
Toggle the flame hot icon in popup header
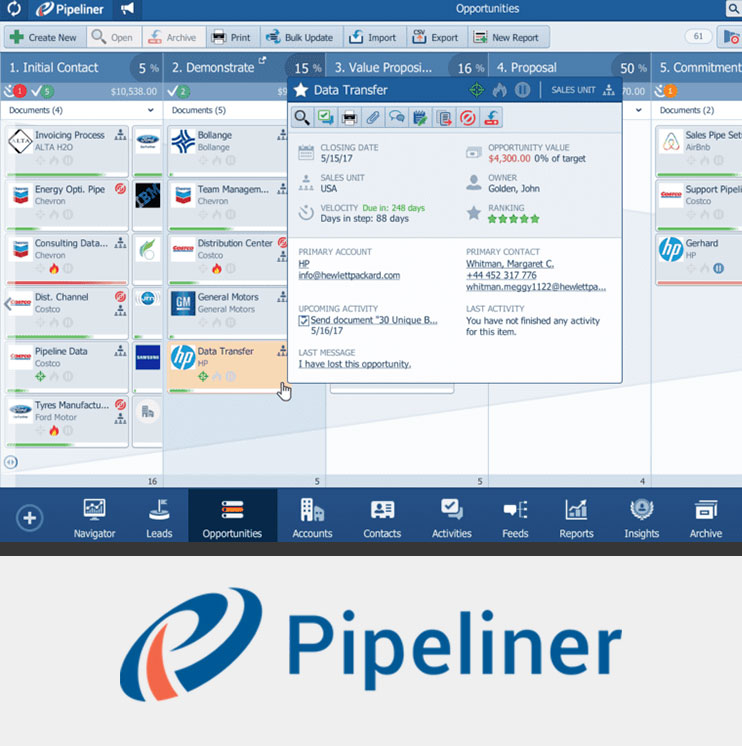point(501,90)
